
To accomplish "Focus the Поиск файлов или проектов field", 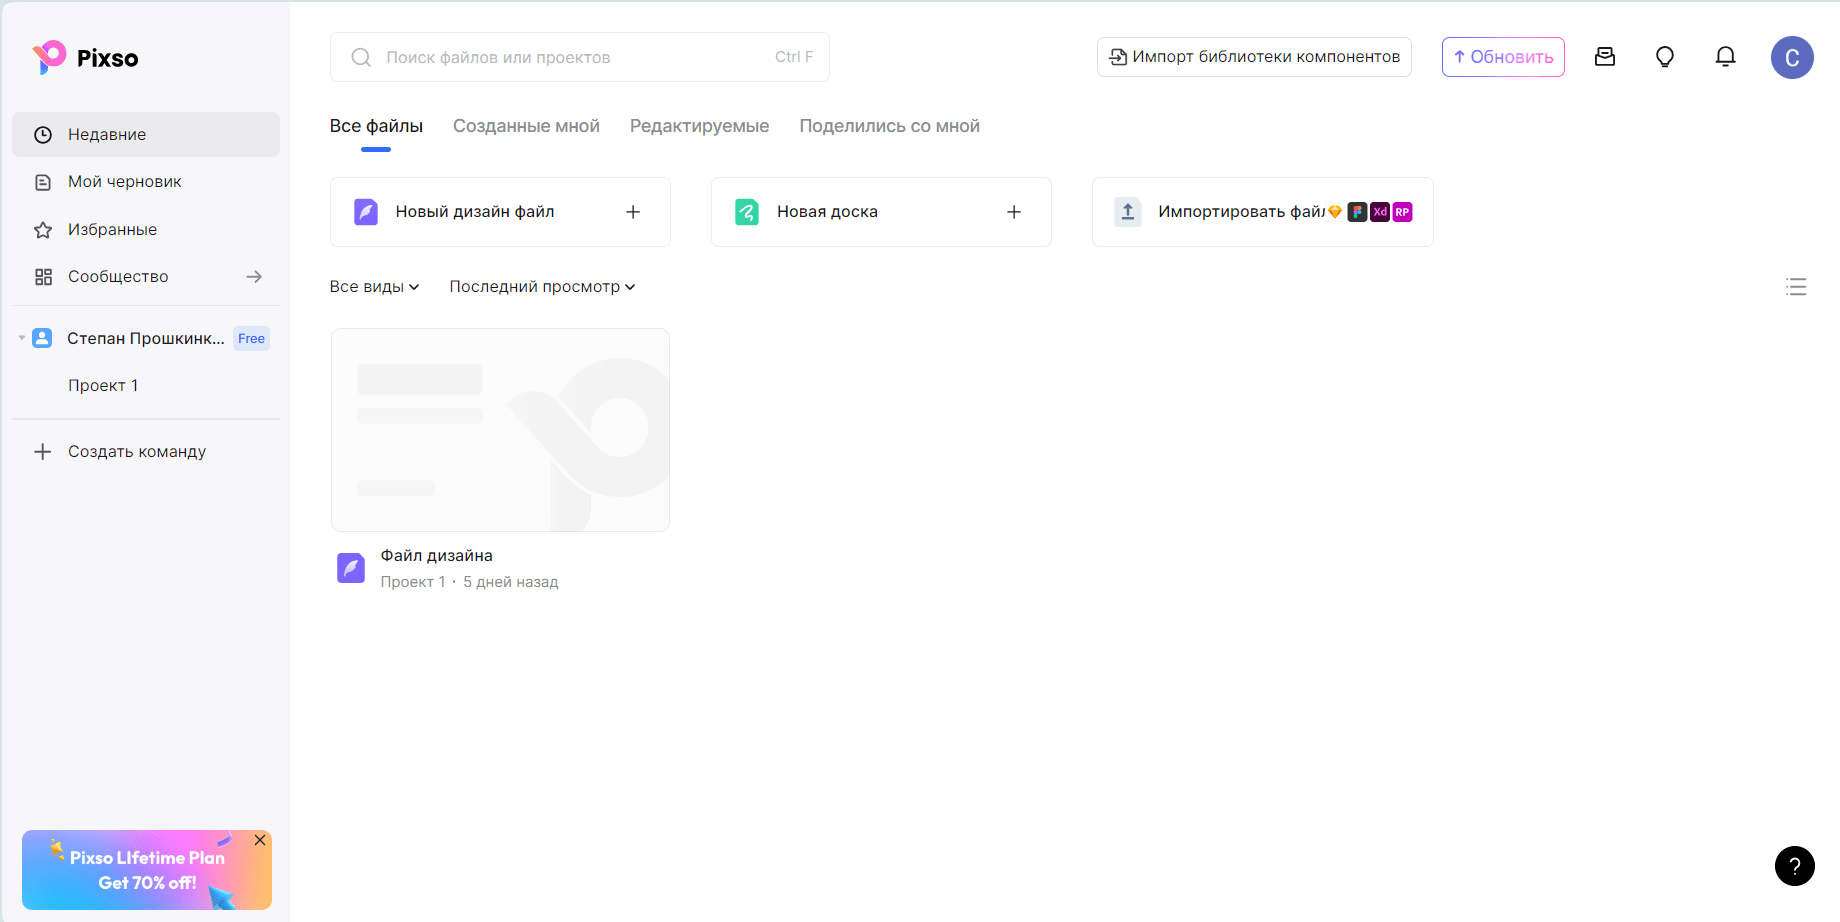I will point(580,57).
